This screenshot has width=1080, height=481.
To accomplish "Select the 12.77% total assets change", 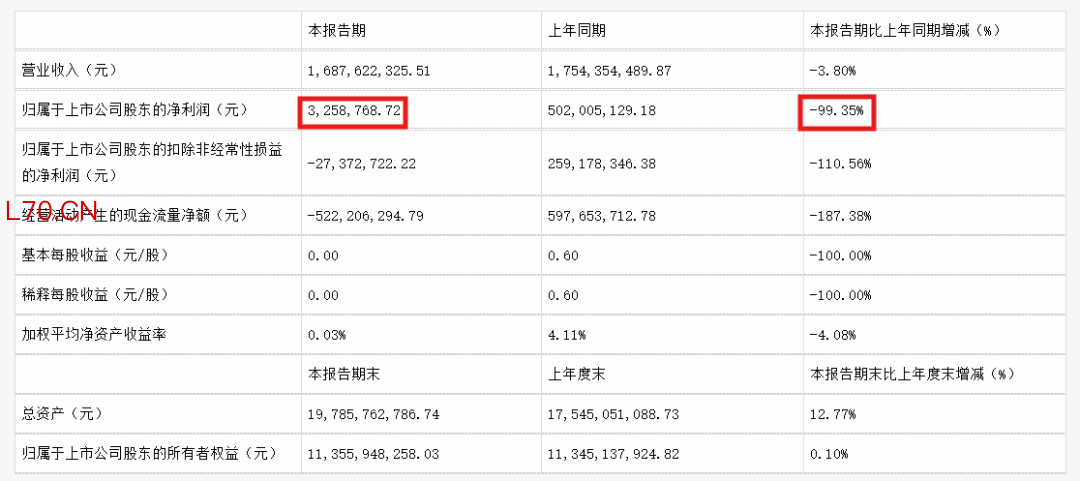I will tap(832, 413).
